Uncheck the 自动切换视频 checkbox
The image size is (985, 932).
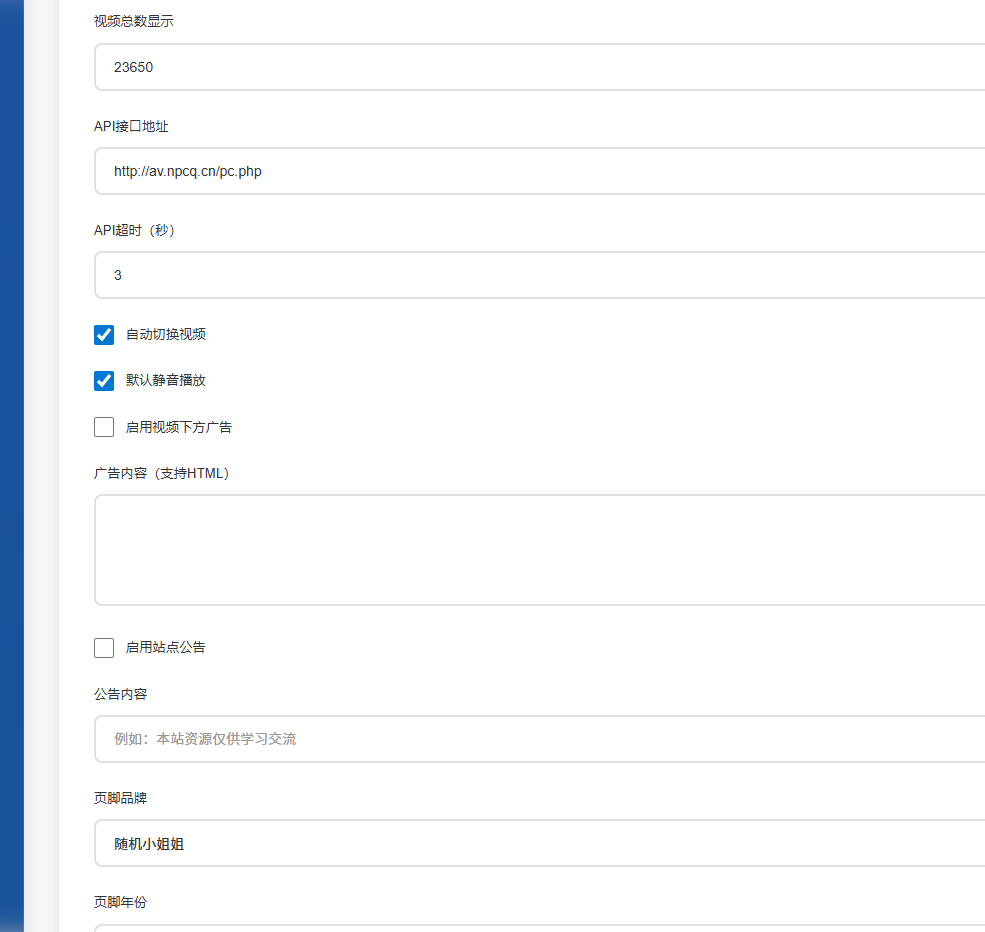tap(104, 335)
